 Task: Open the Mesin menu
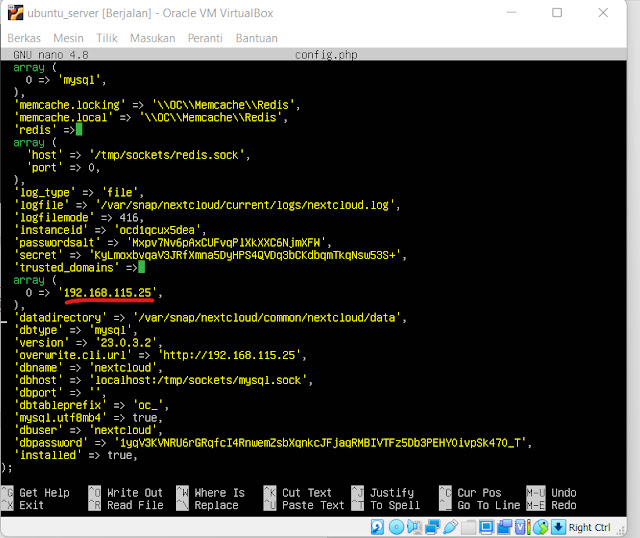pyautogui.click(x=68, y=38)
